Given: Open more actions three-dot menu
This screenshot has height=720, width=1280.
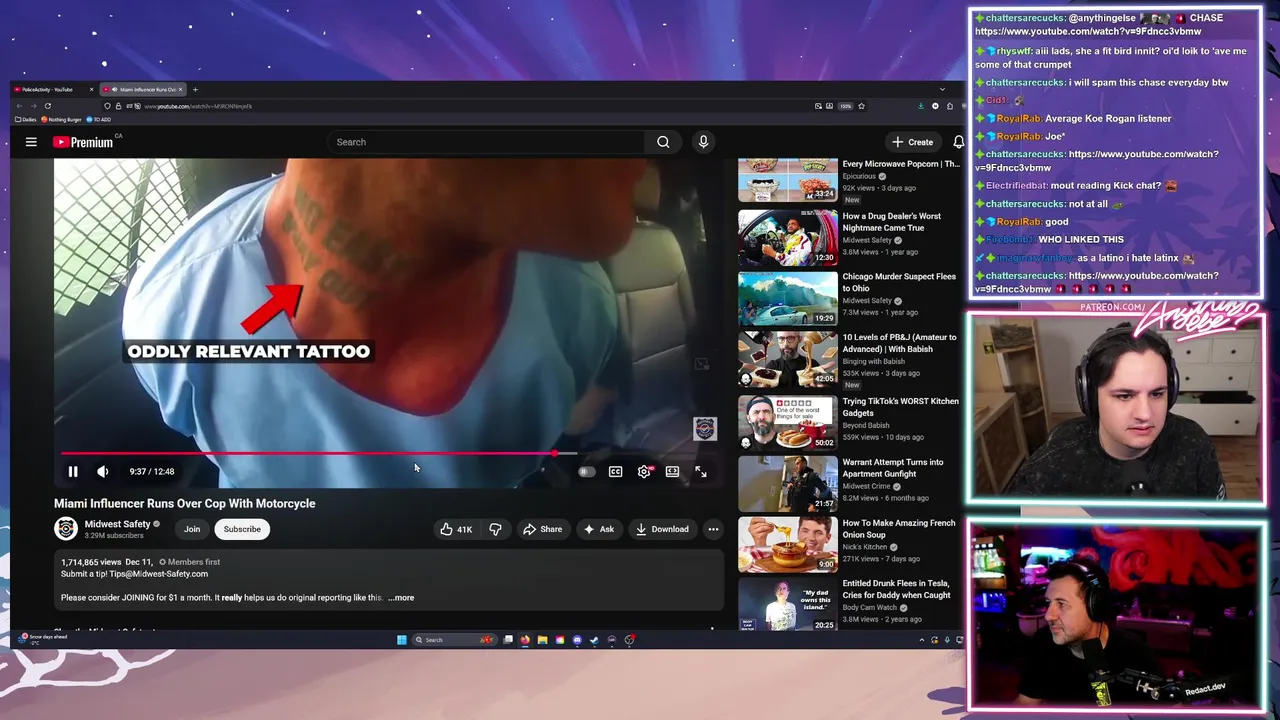Looking at the screenshot, I should pos(713,529).
